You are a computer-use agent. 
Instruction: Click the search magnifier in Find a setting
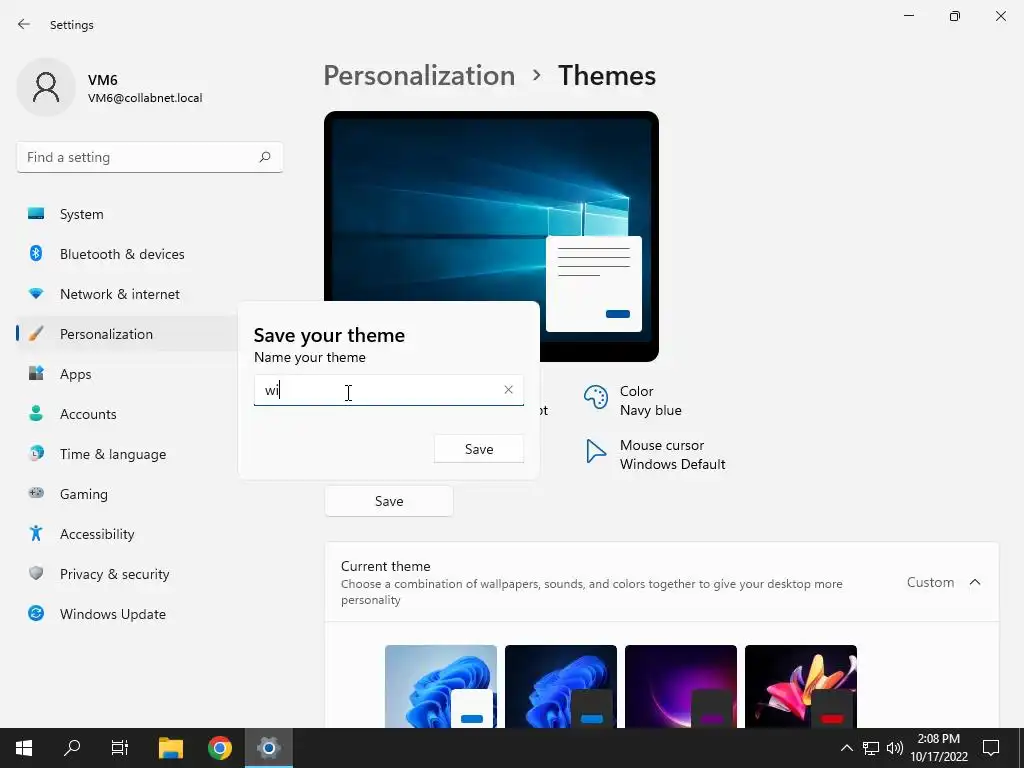(264, 157)
